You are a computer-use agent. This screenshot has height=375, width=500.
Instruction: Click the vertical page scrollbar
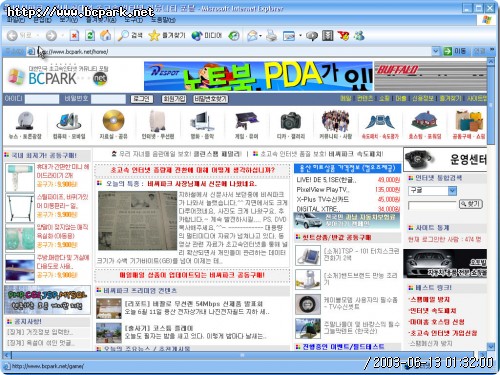(x=491, y=105)
